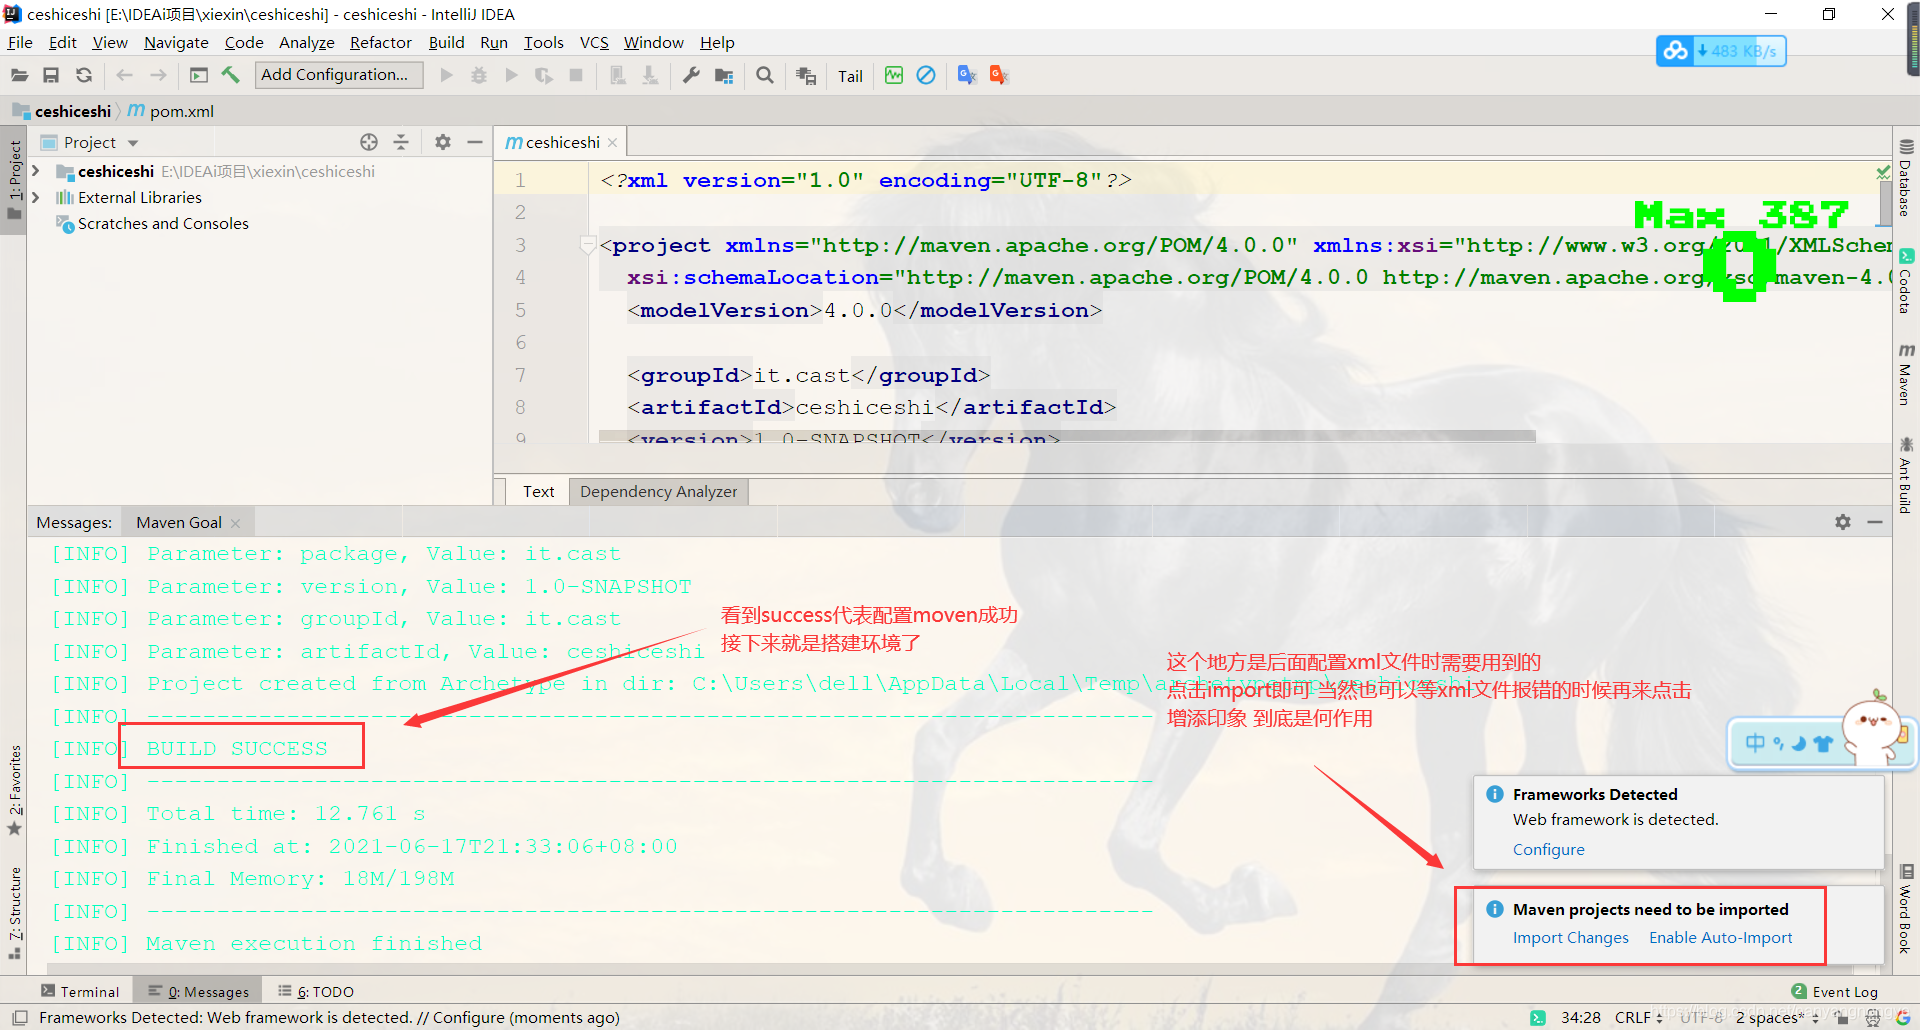Open the Codota side tool window
The width and height of the screenshot is (1920, 1030).
coord(1906,281)
